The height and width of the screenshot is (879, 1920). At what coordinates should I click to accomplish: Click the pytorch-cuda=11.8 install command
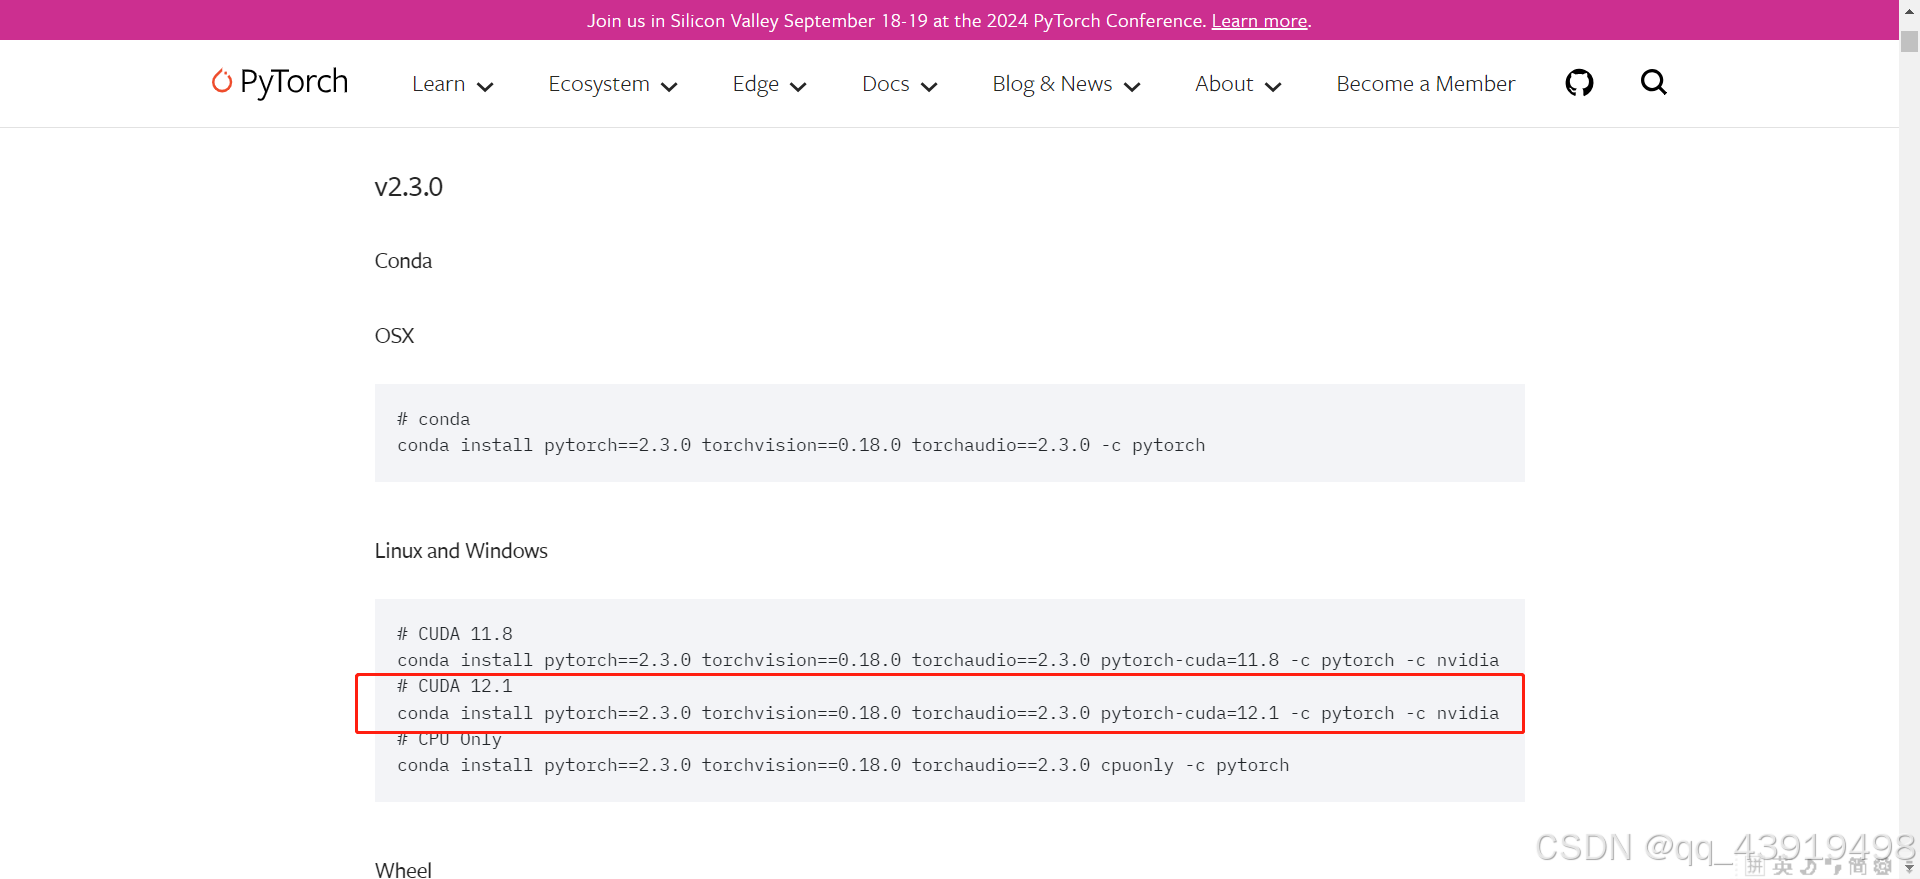[948, 661]
